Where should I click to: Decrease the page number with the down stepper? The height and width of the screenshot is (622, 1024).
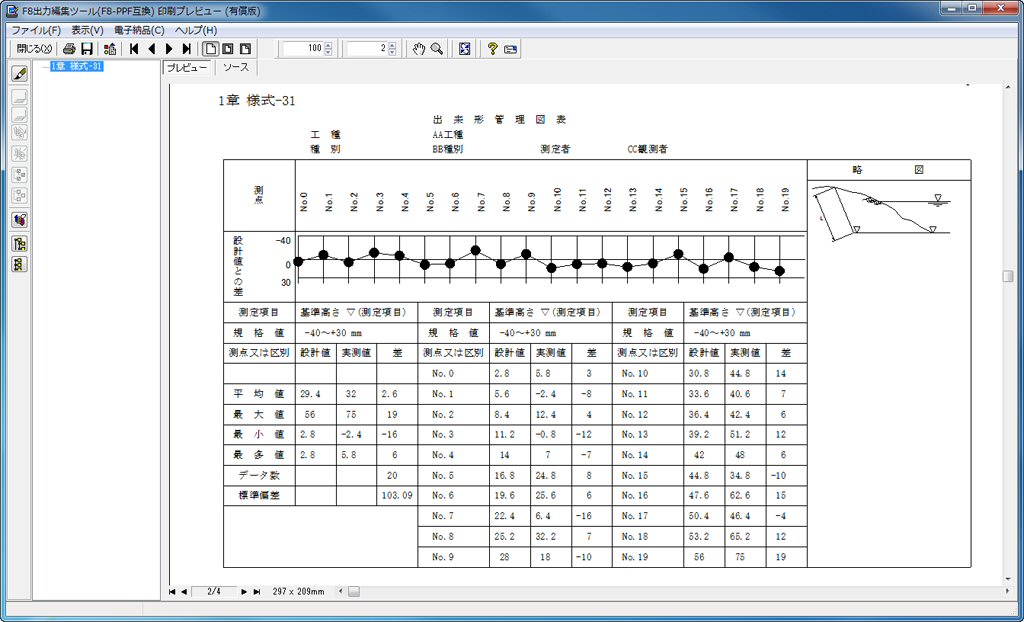point(392,52)
